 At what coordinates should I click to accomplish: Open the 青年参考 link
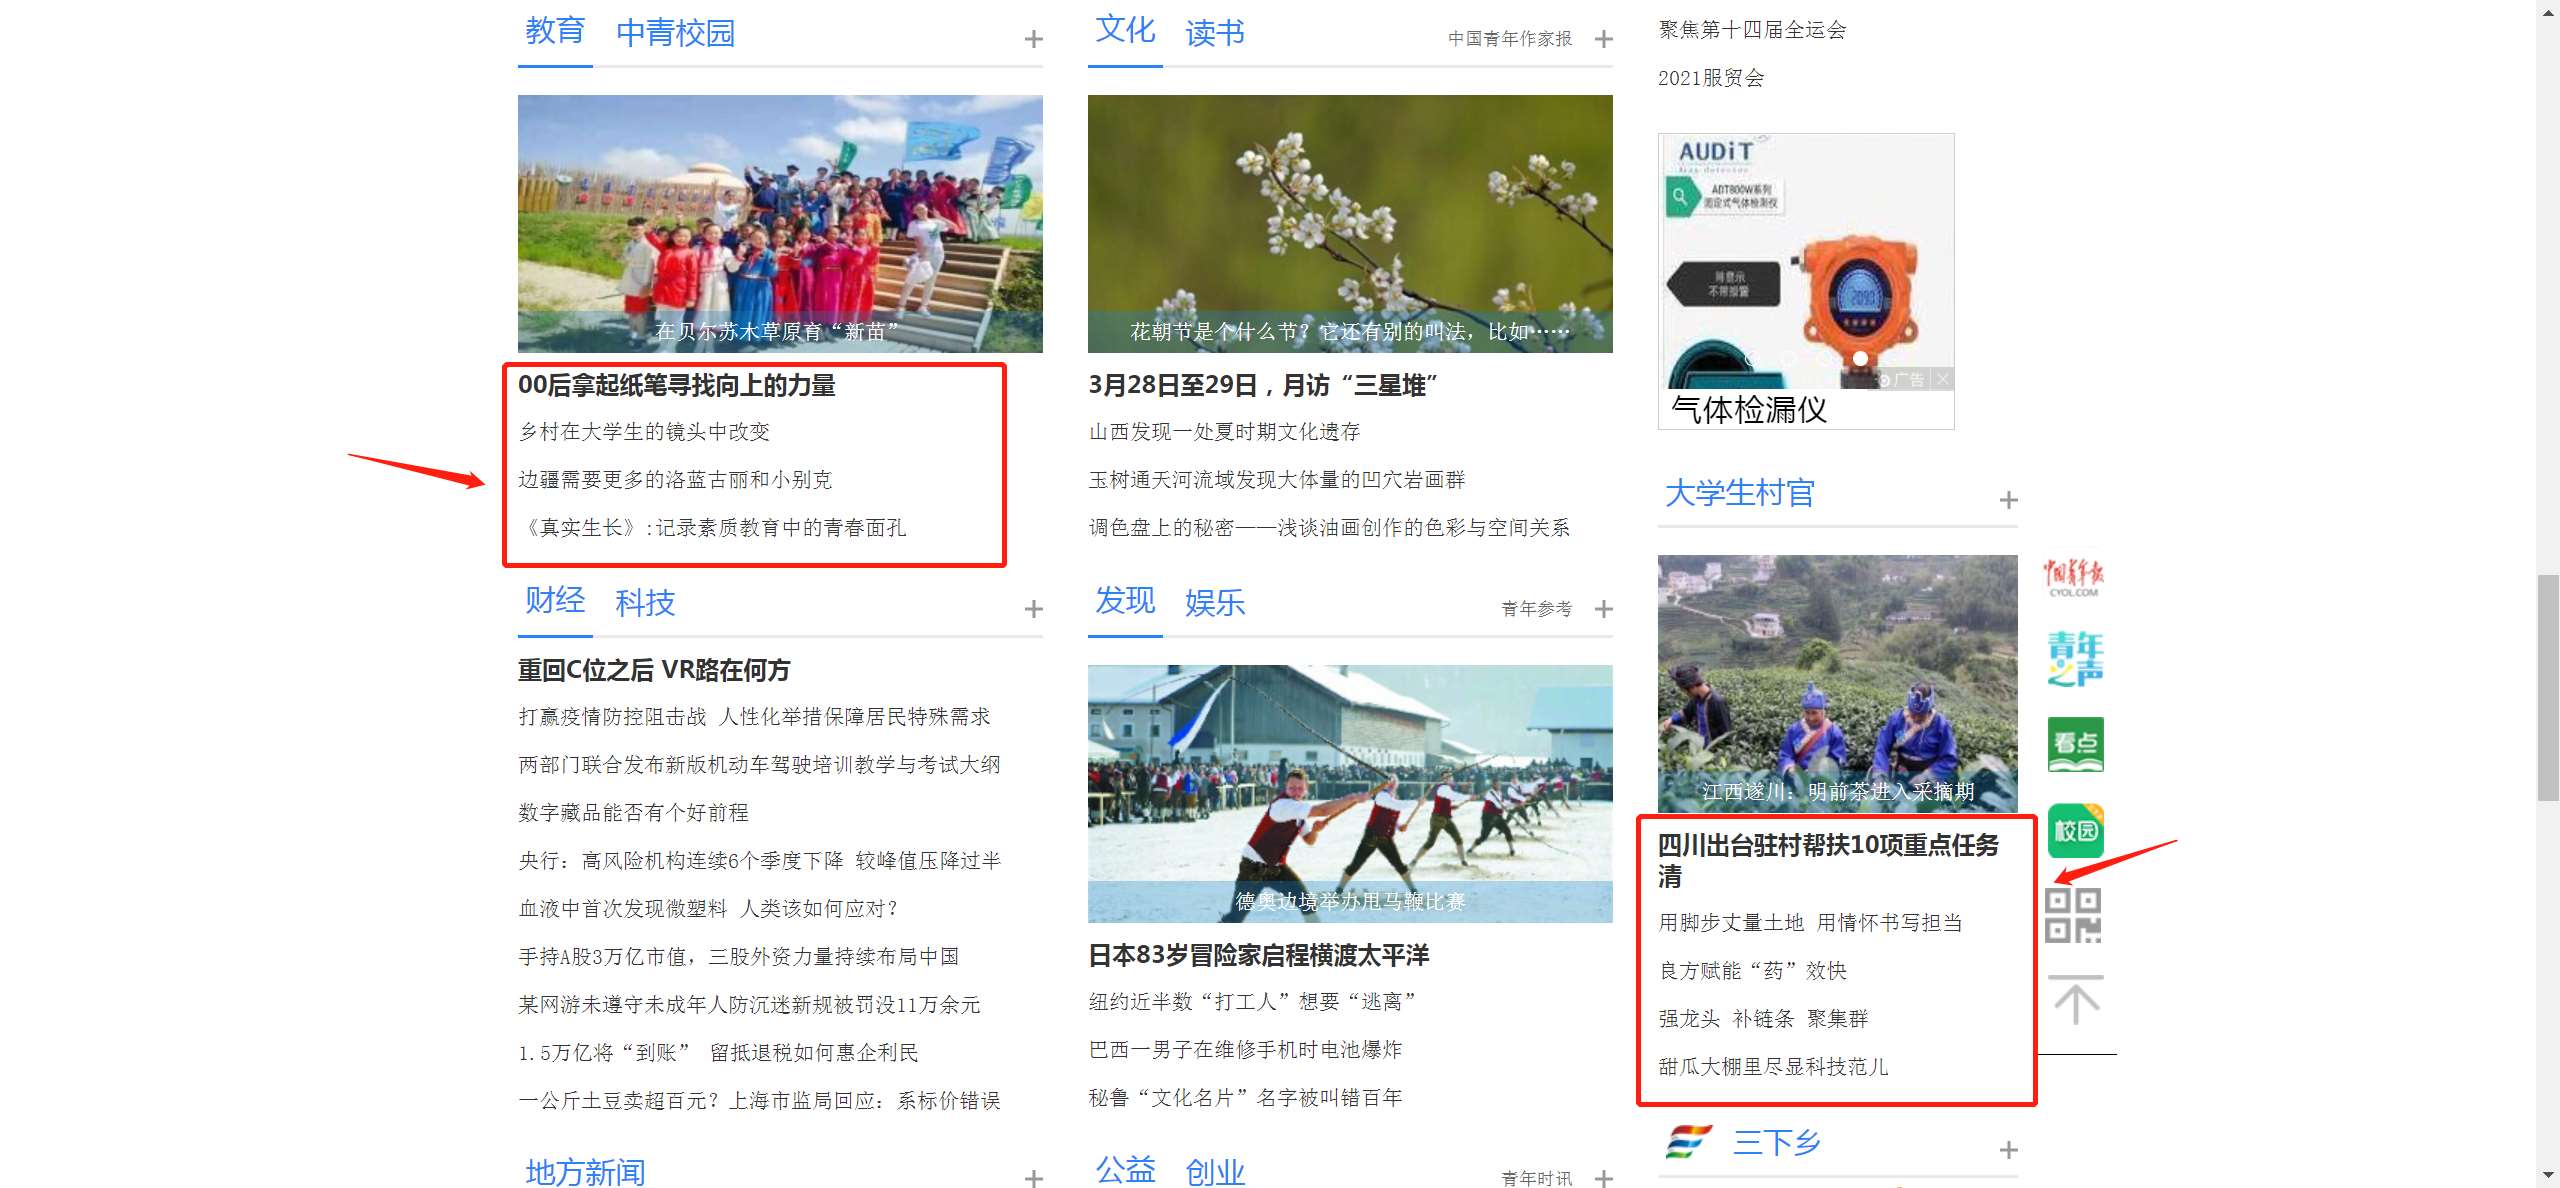pyautogui.click(x=1537, y=609)
